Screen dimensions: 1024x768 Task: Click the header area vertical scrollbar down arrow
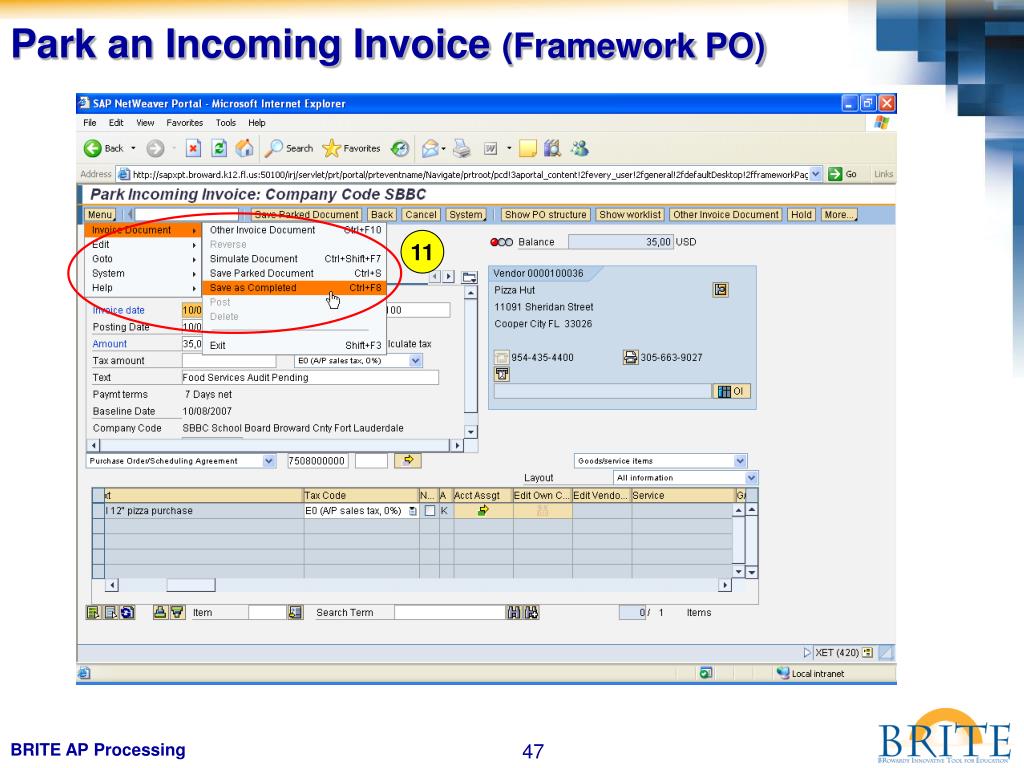click(471, 432)
